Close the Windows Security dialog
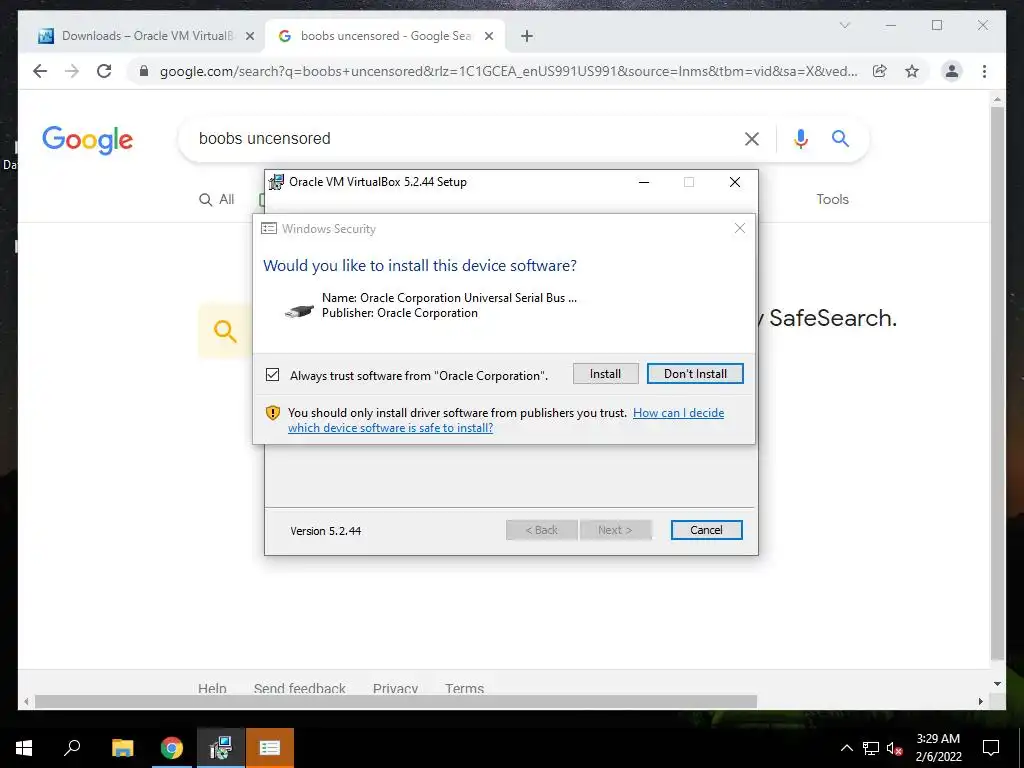Viewport: 1024px width, 768px height. tap(739, 228)
